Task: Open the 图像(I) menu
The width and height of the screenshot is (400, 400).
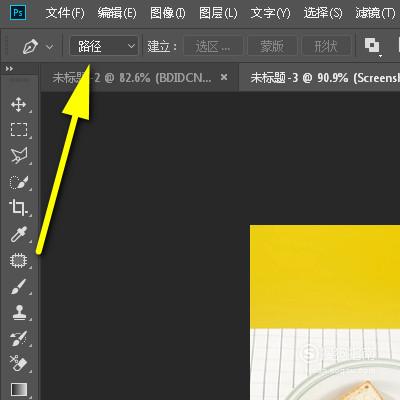Action: [x=168, y=13]
